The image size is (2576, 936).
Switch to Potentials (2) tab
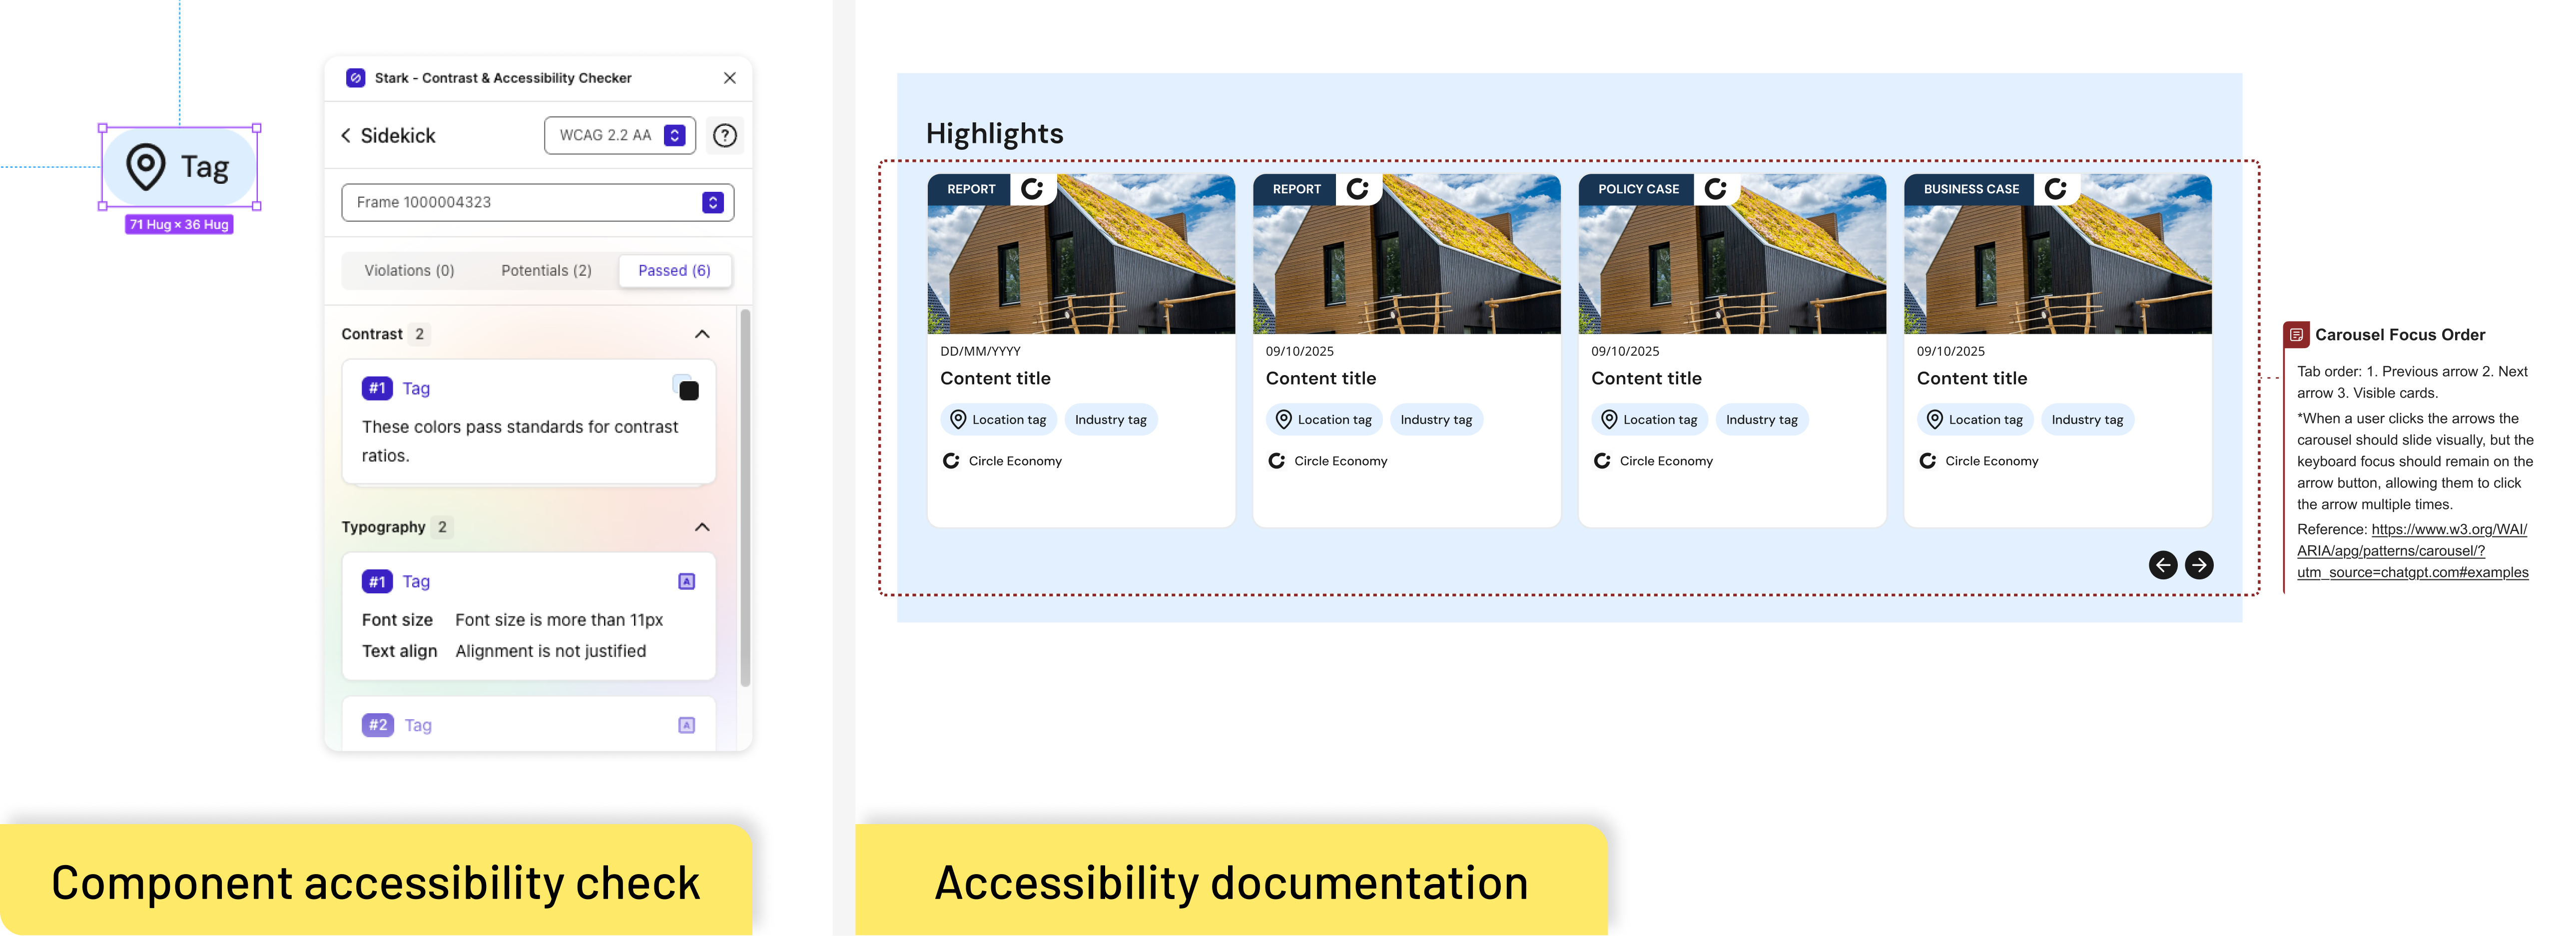tap(546, 271)
